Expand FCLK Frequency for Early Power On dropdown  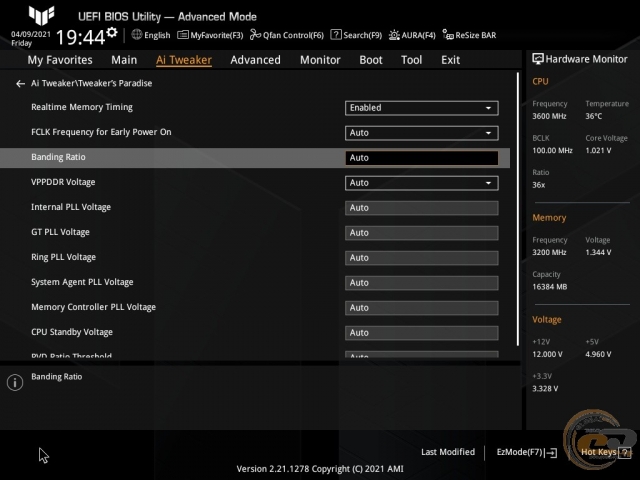pos(422,133)
